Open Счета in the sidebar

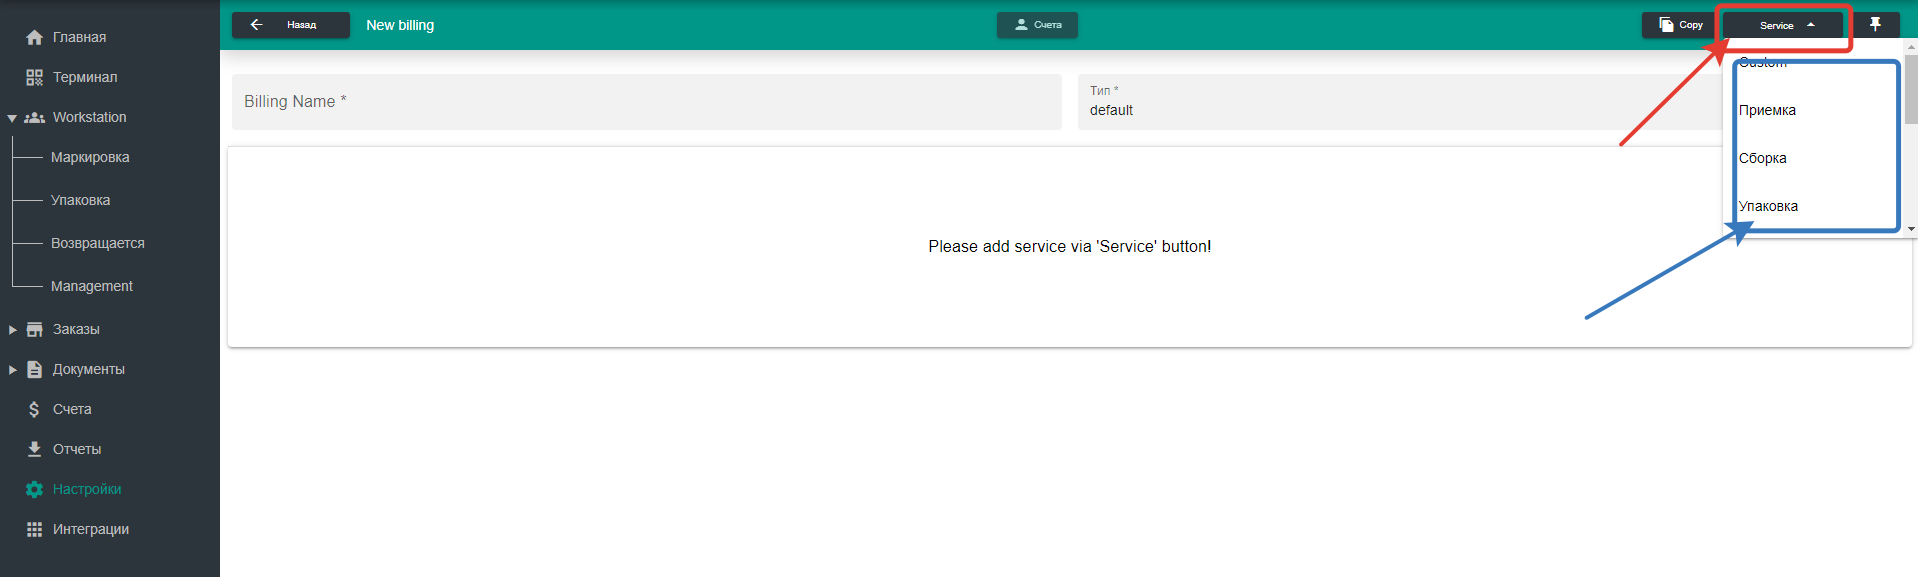coord(72,409)
